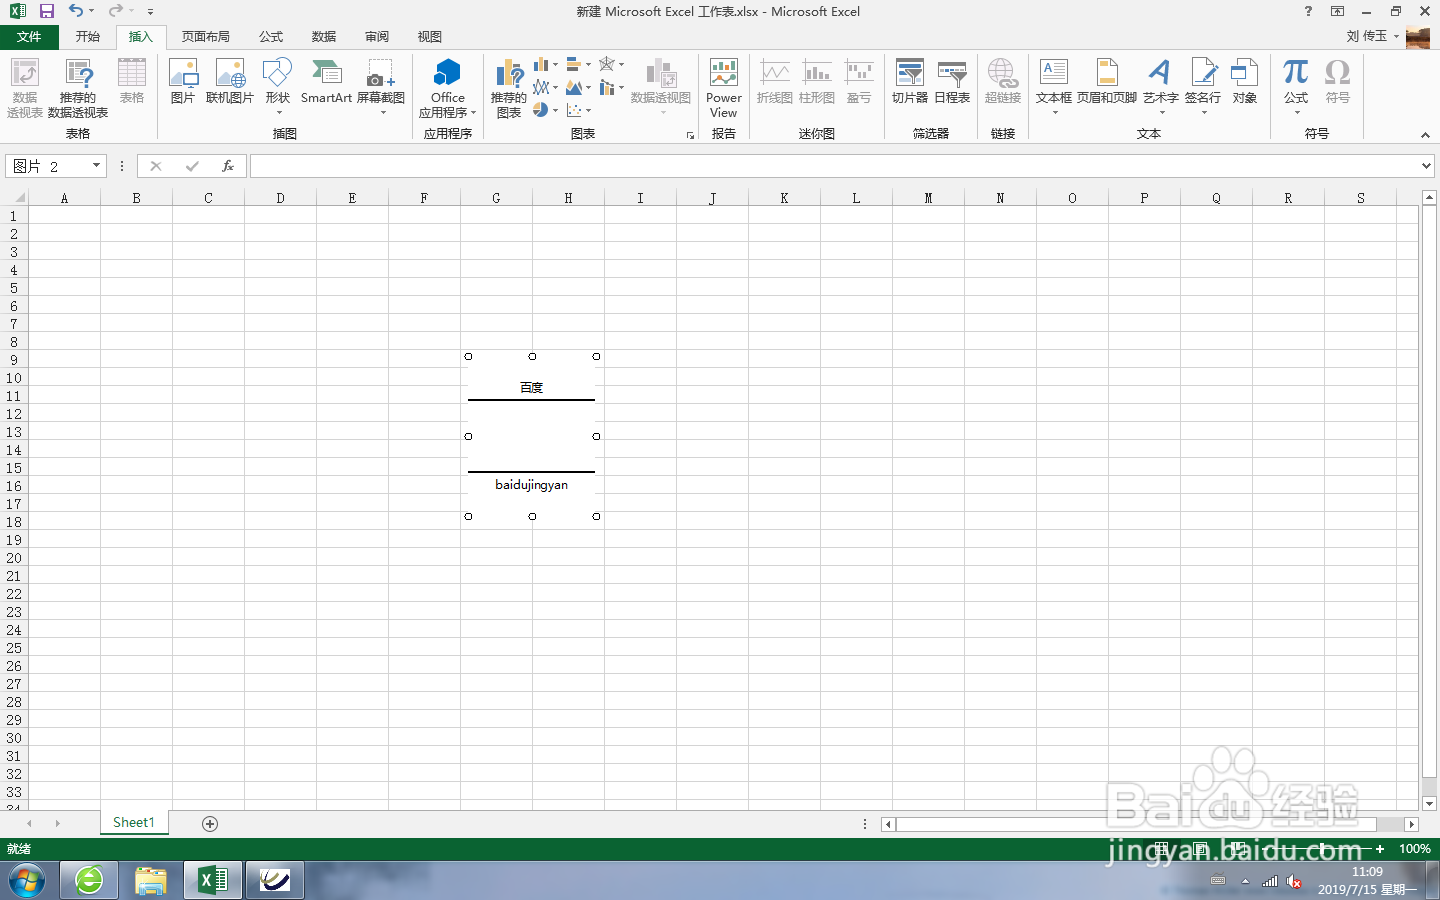The width and height of the screenshot is (1440, 900).
Task: Insert a line chart
Action: 541,88
